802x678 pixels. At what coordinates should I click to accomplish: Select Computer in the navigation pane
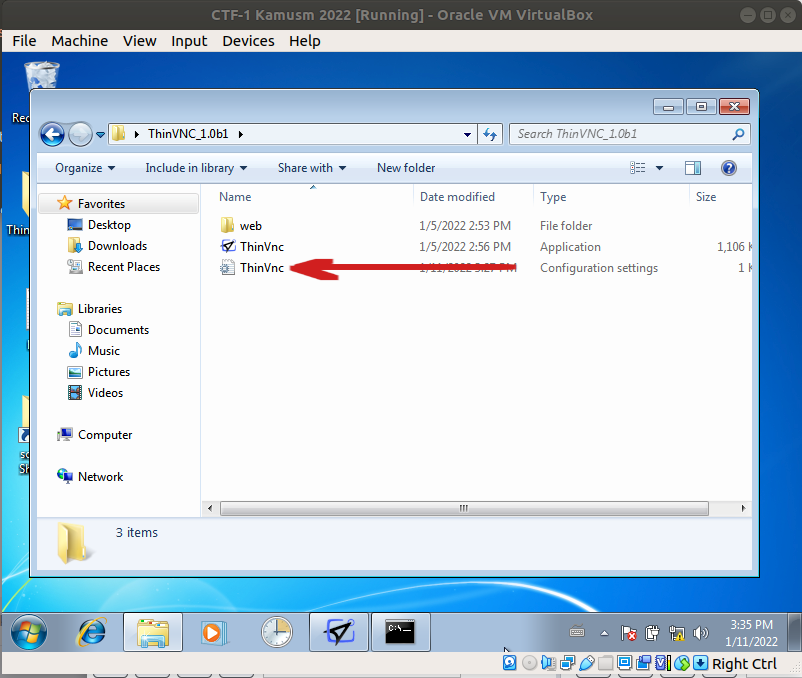[x=105, y=435]
